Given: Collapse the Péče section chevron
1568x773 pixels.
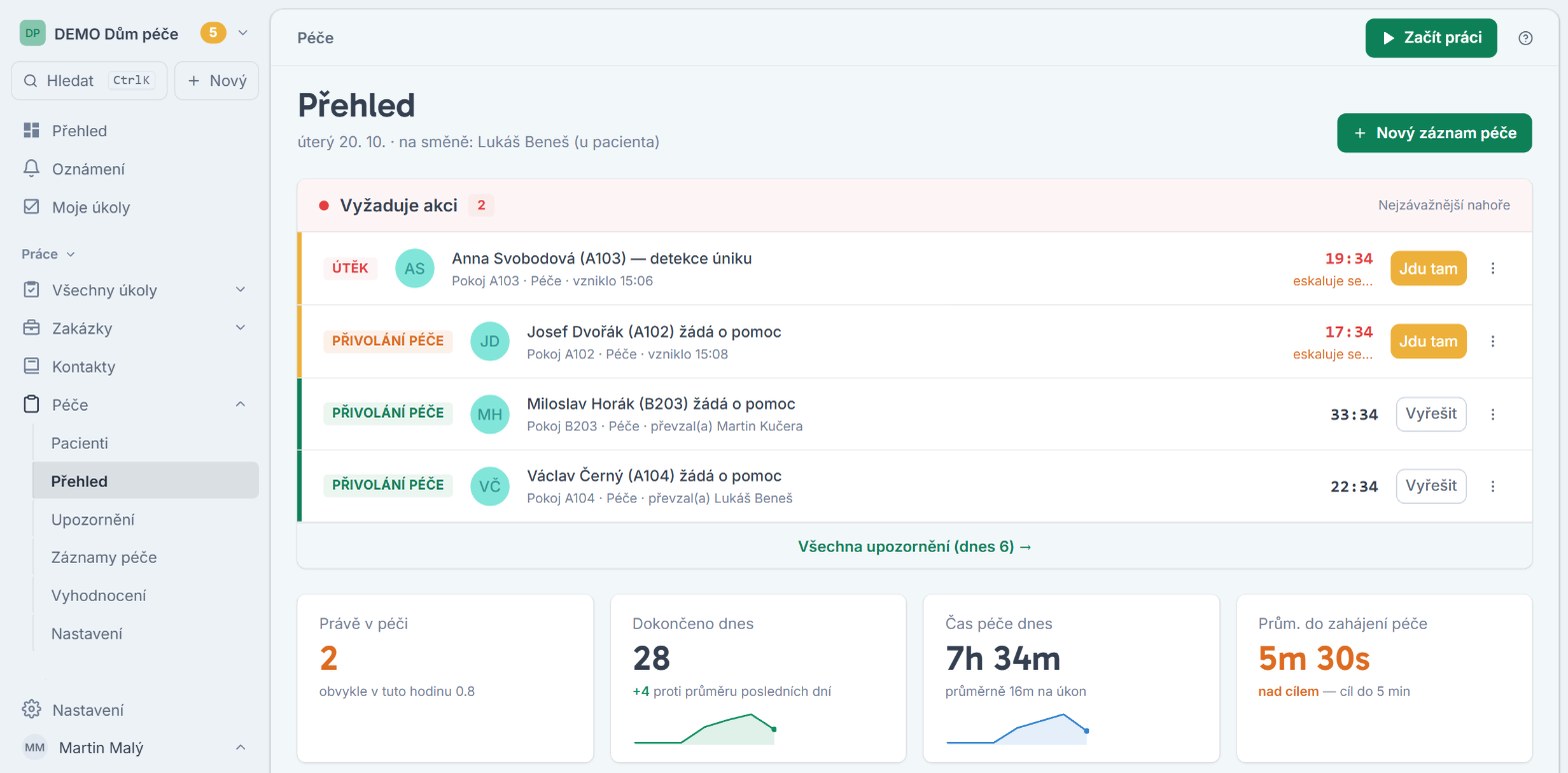Looking at the screenshot, I should [x=240, y=404].
